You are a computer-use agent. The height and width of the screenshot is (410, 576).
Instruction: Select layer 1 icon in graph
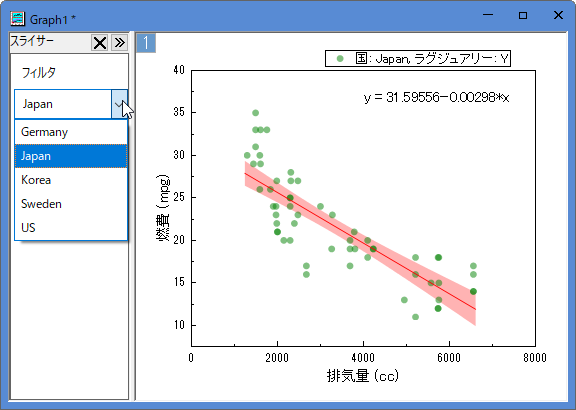tap(146, 43)
